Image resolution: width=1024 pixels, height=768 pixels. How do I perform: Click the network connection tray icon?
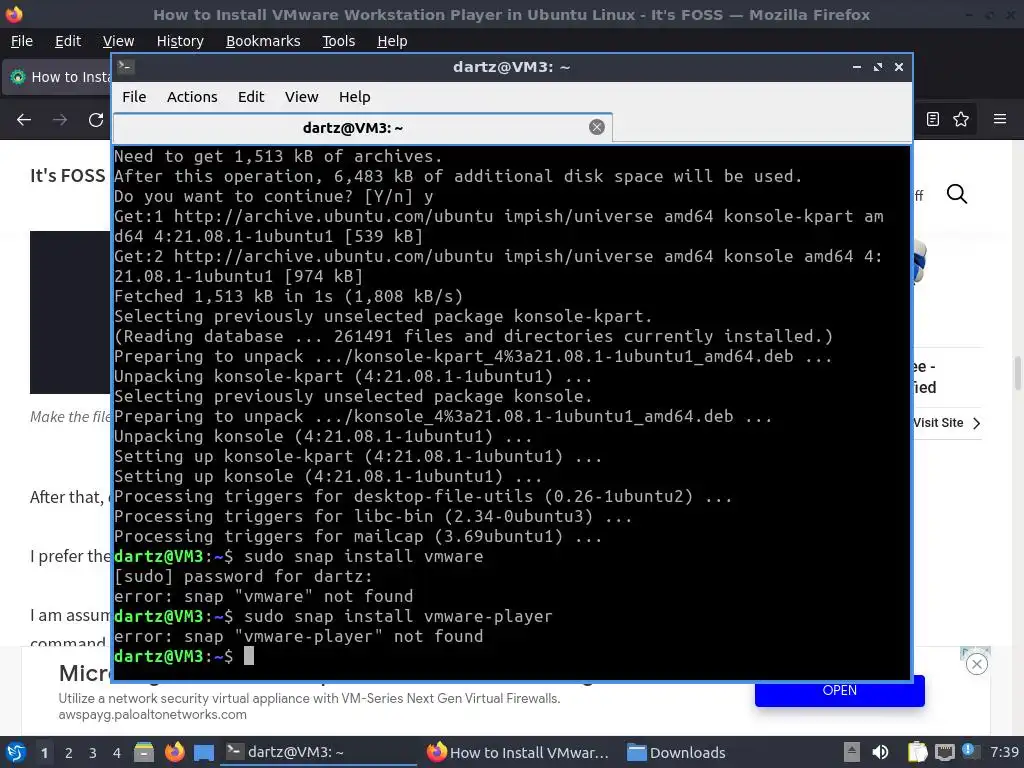(944, 752)
